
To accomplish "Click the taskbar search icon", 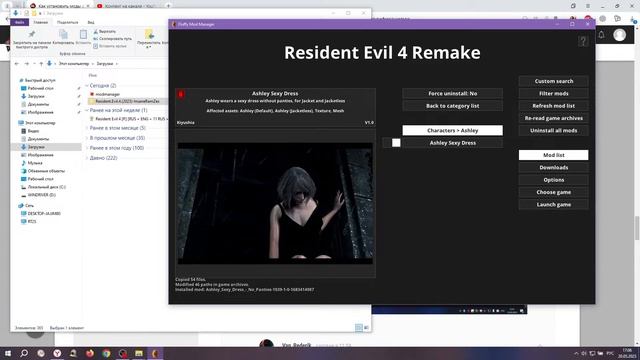I will point(24,353).
